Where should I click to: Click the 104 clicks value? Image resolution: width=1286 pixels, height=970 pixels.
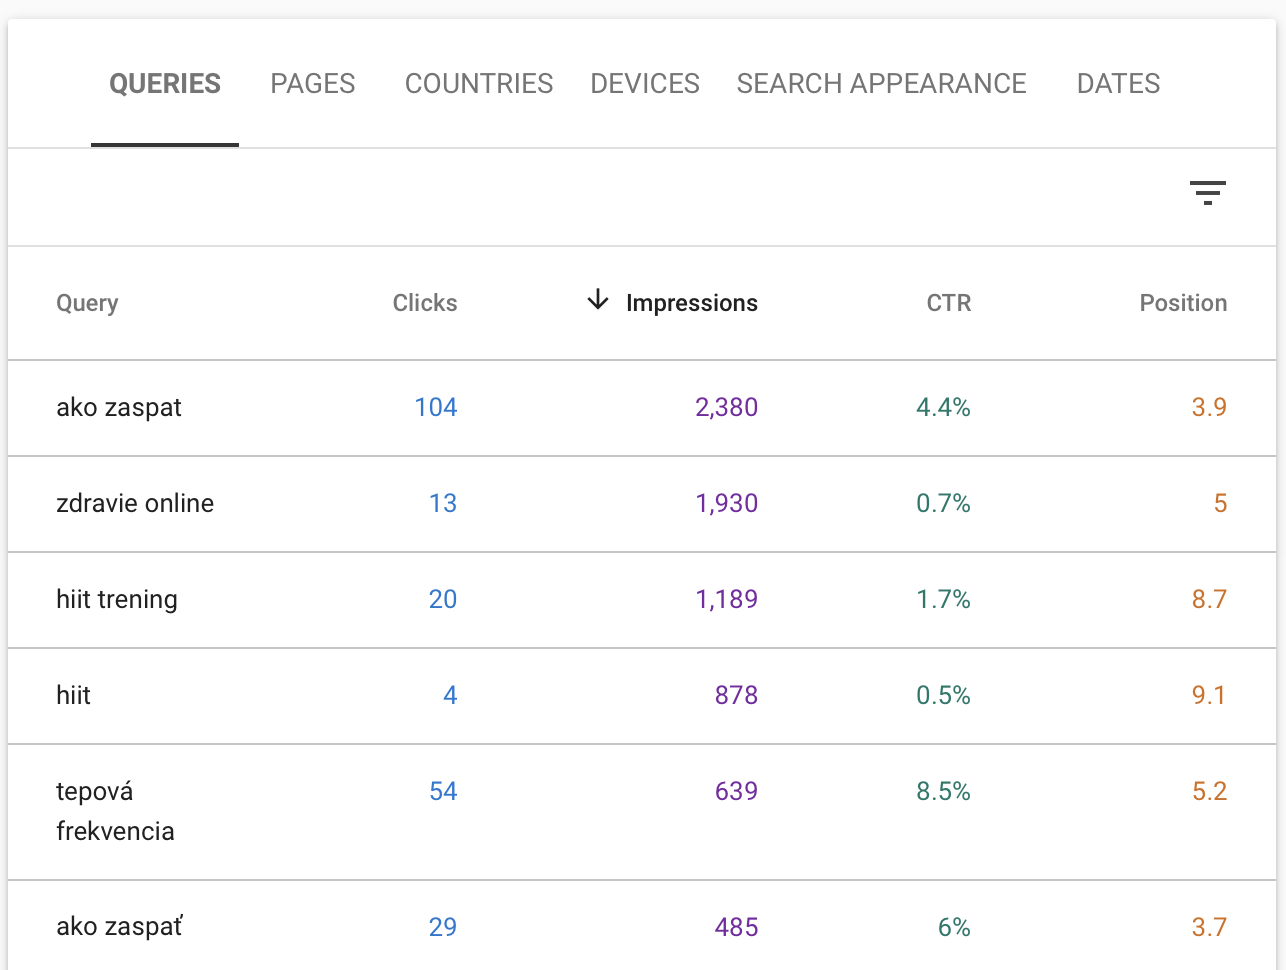[436, 407]
